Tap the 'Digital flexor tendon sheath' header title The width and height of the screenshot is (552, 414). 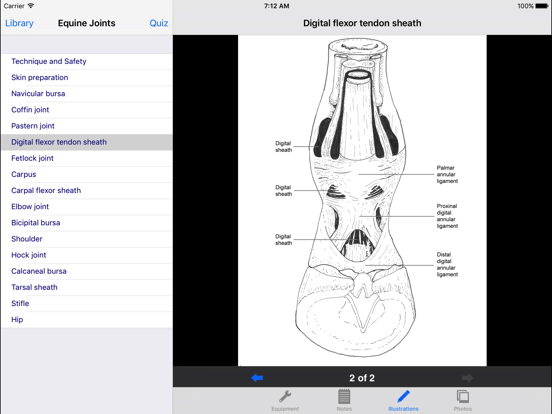(x=362, y=23)
